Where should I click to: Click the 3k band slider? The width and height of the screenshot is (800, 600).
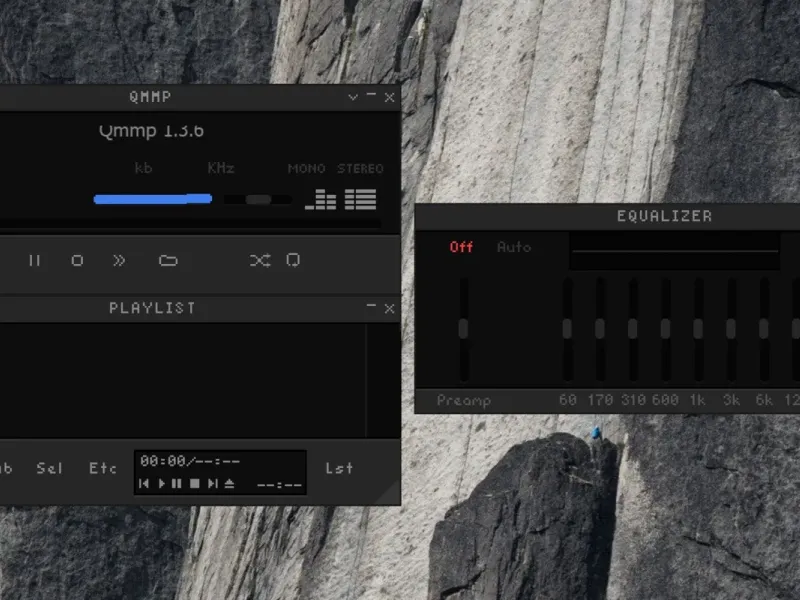click(x=731, y=329)
